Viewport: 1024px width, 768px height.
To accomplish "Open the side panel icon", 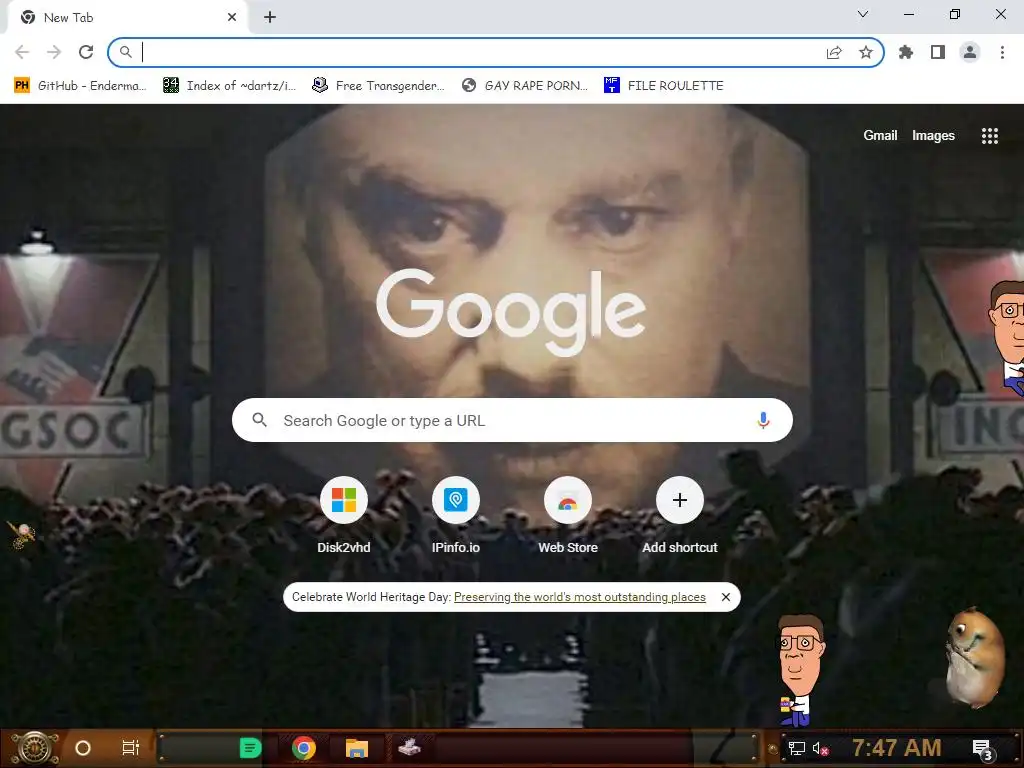I will (938, 52).
